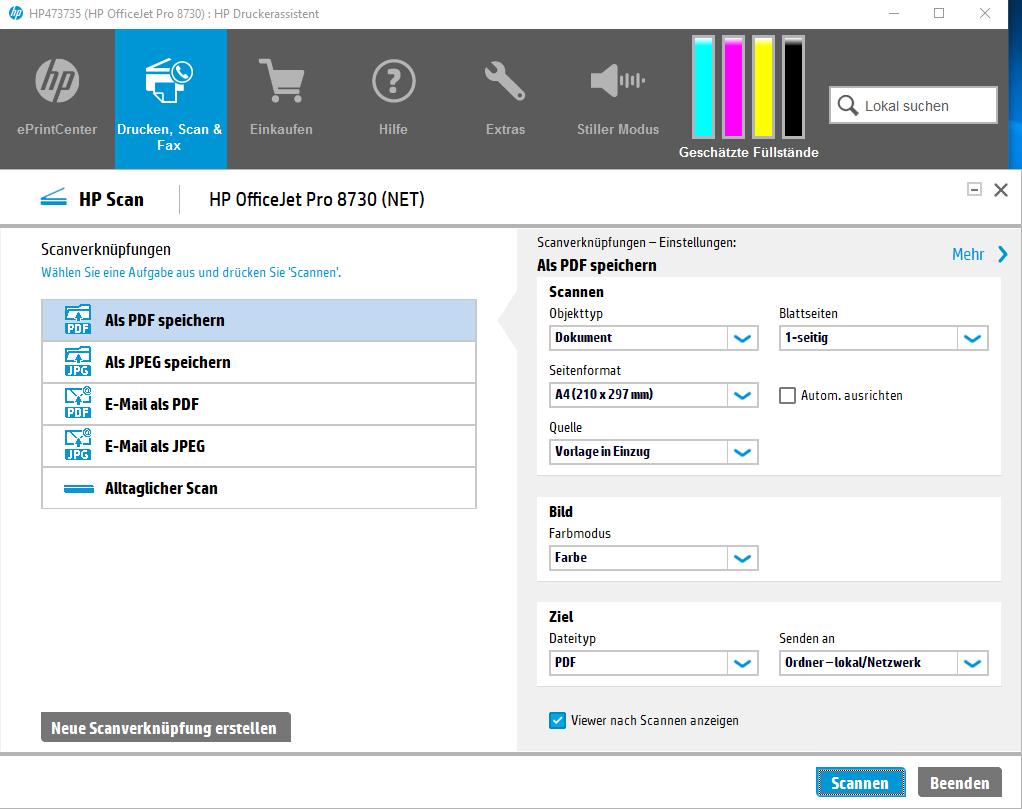
Task: Select the Als PDF speichern shortcut
Action: click(x=259, y=321)
